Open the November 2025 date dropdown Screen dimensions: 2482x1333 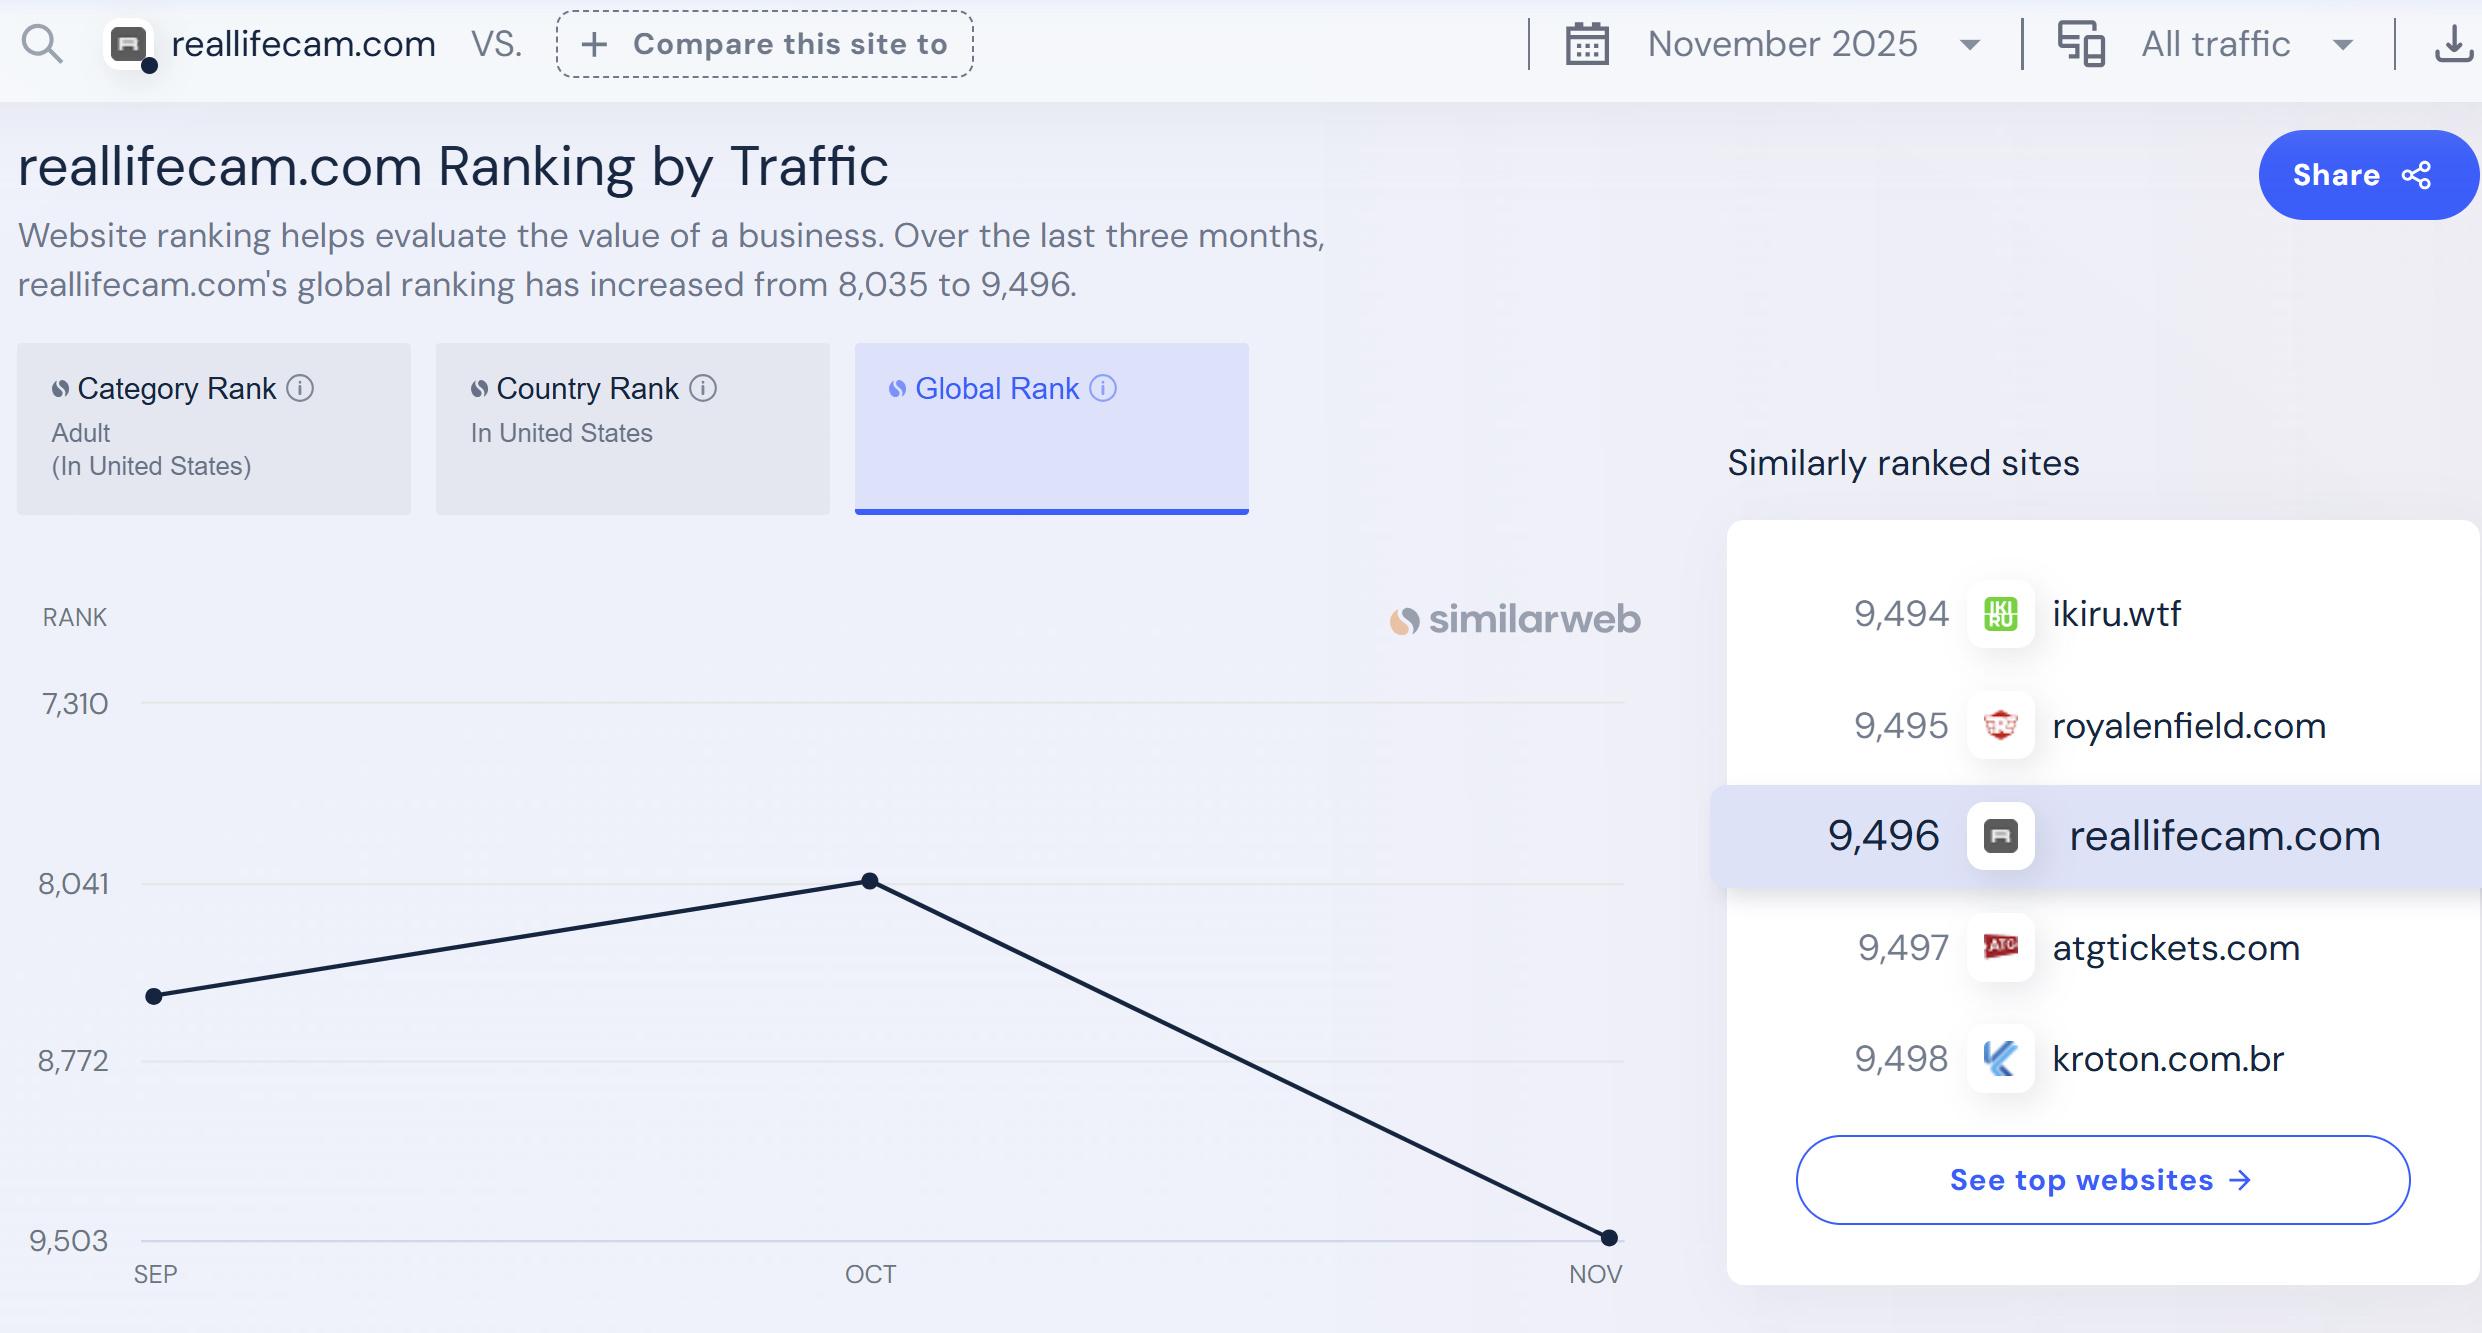(1969, 44)
